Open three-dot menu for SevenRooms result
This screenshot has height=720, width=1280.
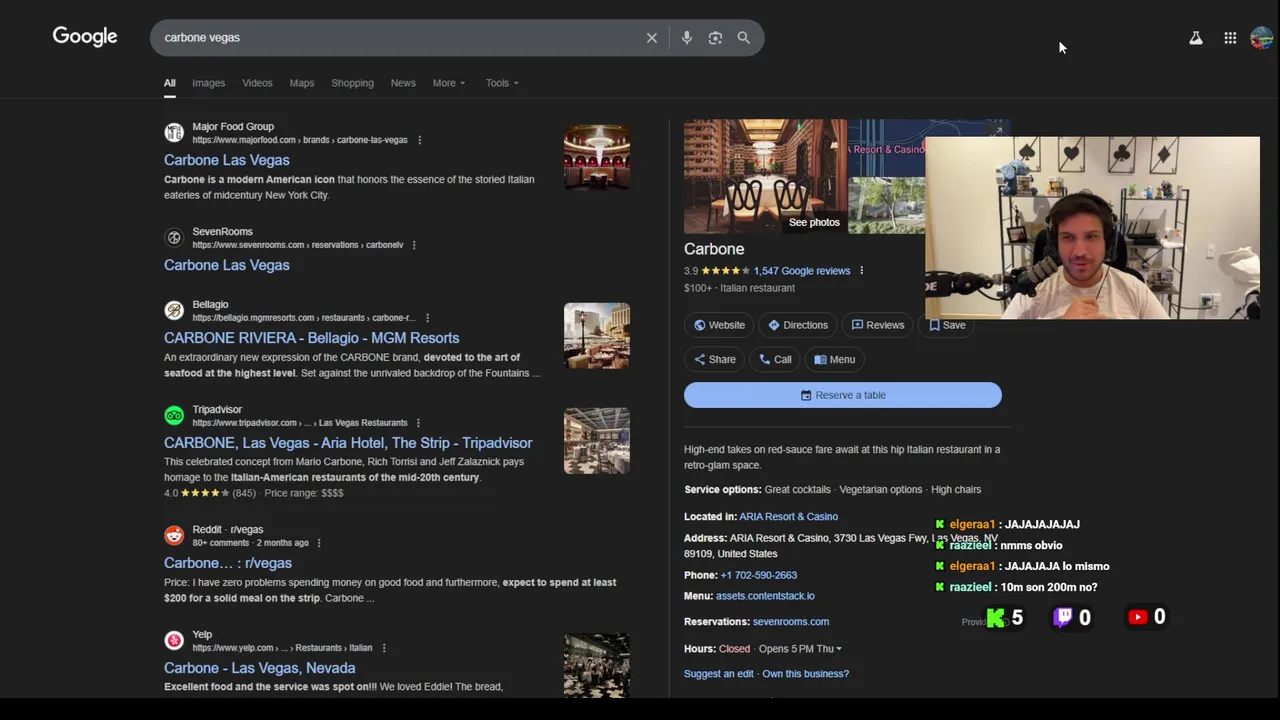(x=414, y=245)
